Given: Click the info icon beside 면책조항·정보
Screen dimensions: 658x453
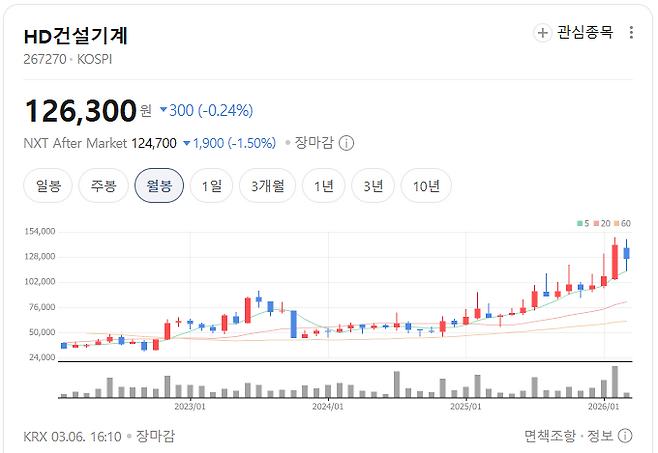Looking at the screenshot, I should [625, 436].
